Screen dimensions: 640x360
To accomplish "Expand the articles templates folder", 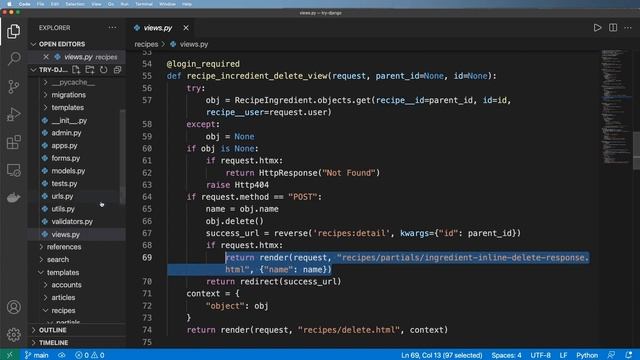I will [x=63, y=298].
